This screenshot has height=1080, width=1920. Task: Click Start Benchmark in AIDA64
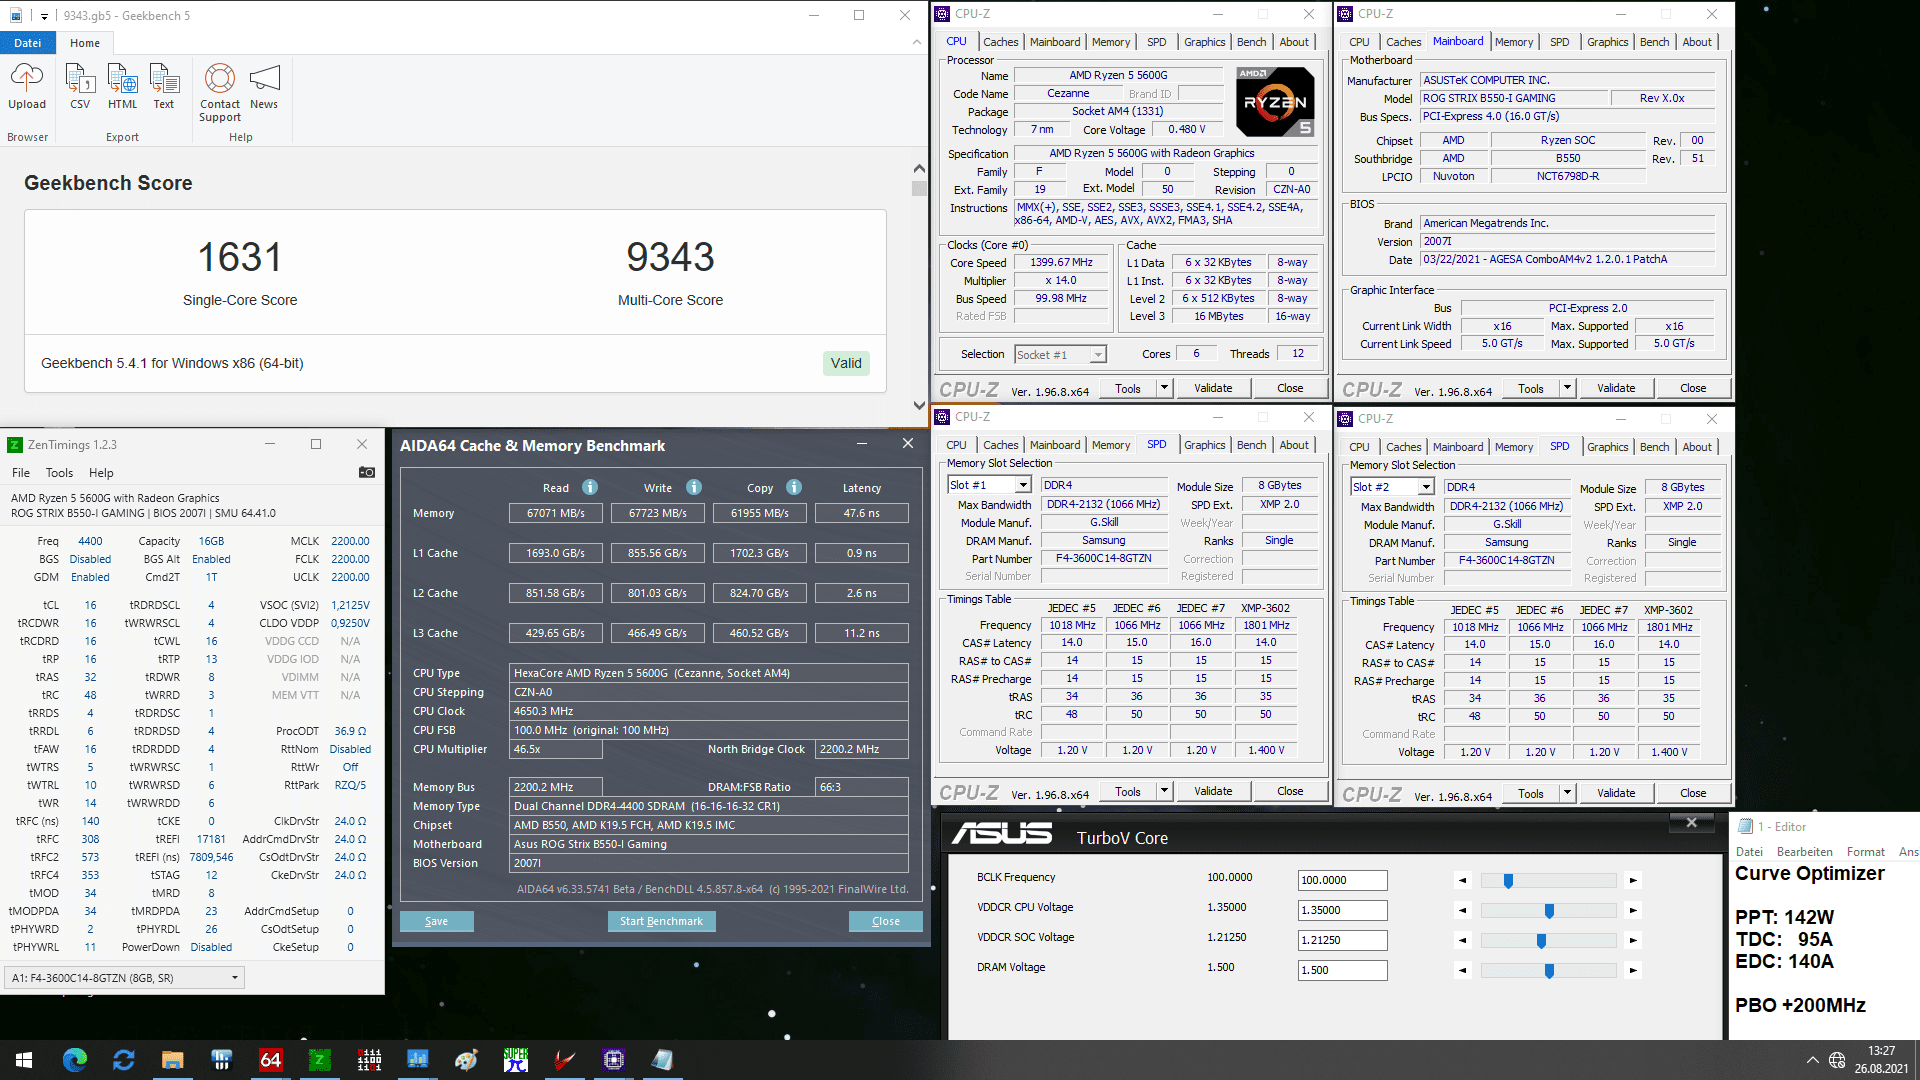(661, 921)
